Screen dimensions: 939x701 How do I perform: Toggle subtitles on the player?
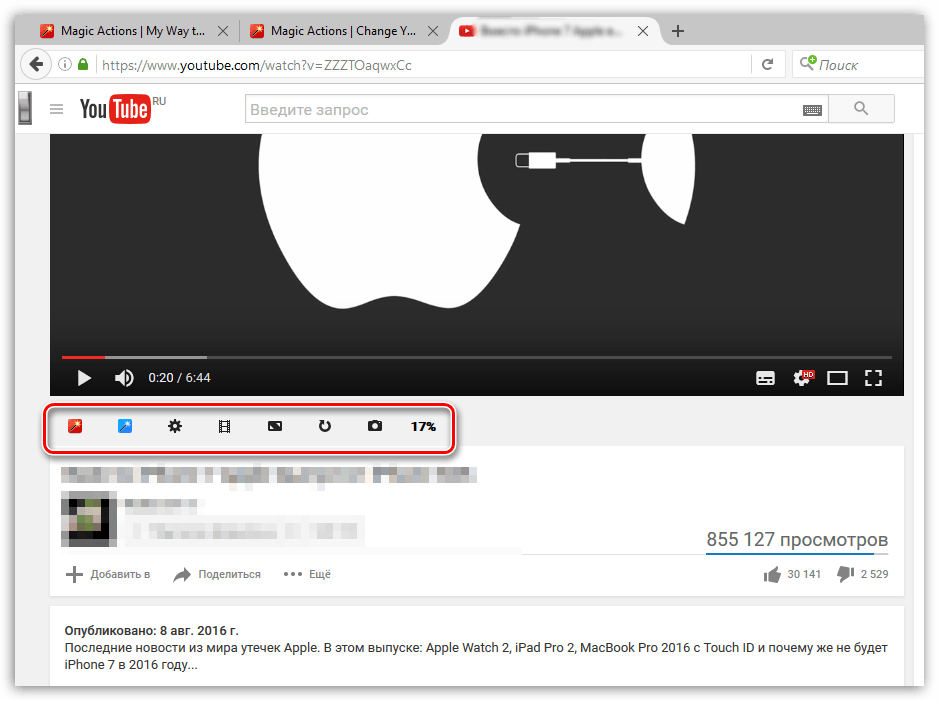(x=765, y=378)
